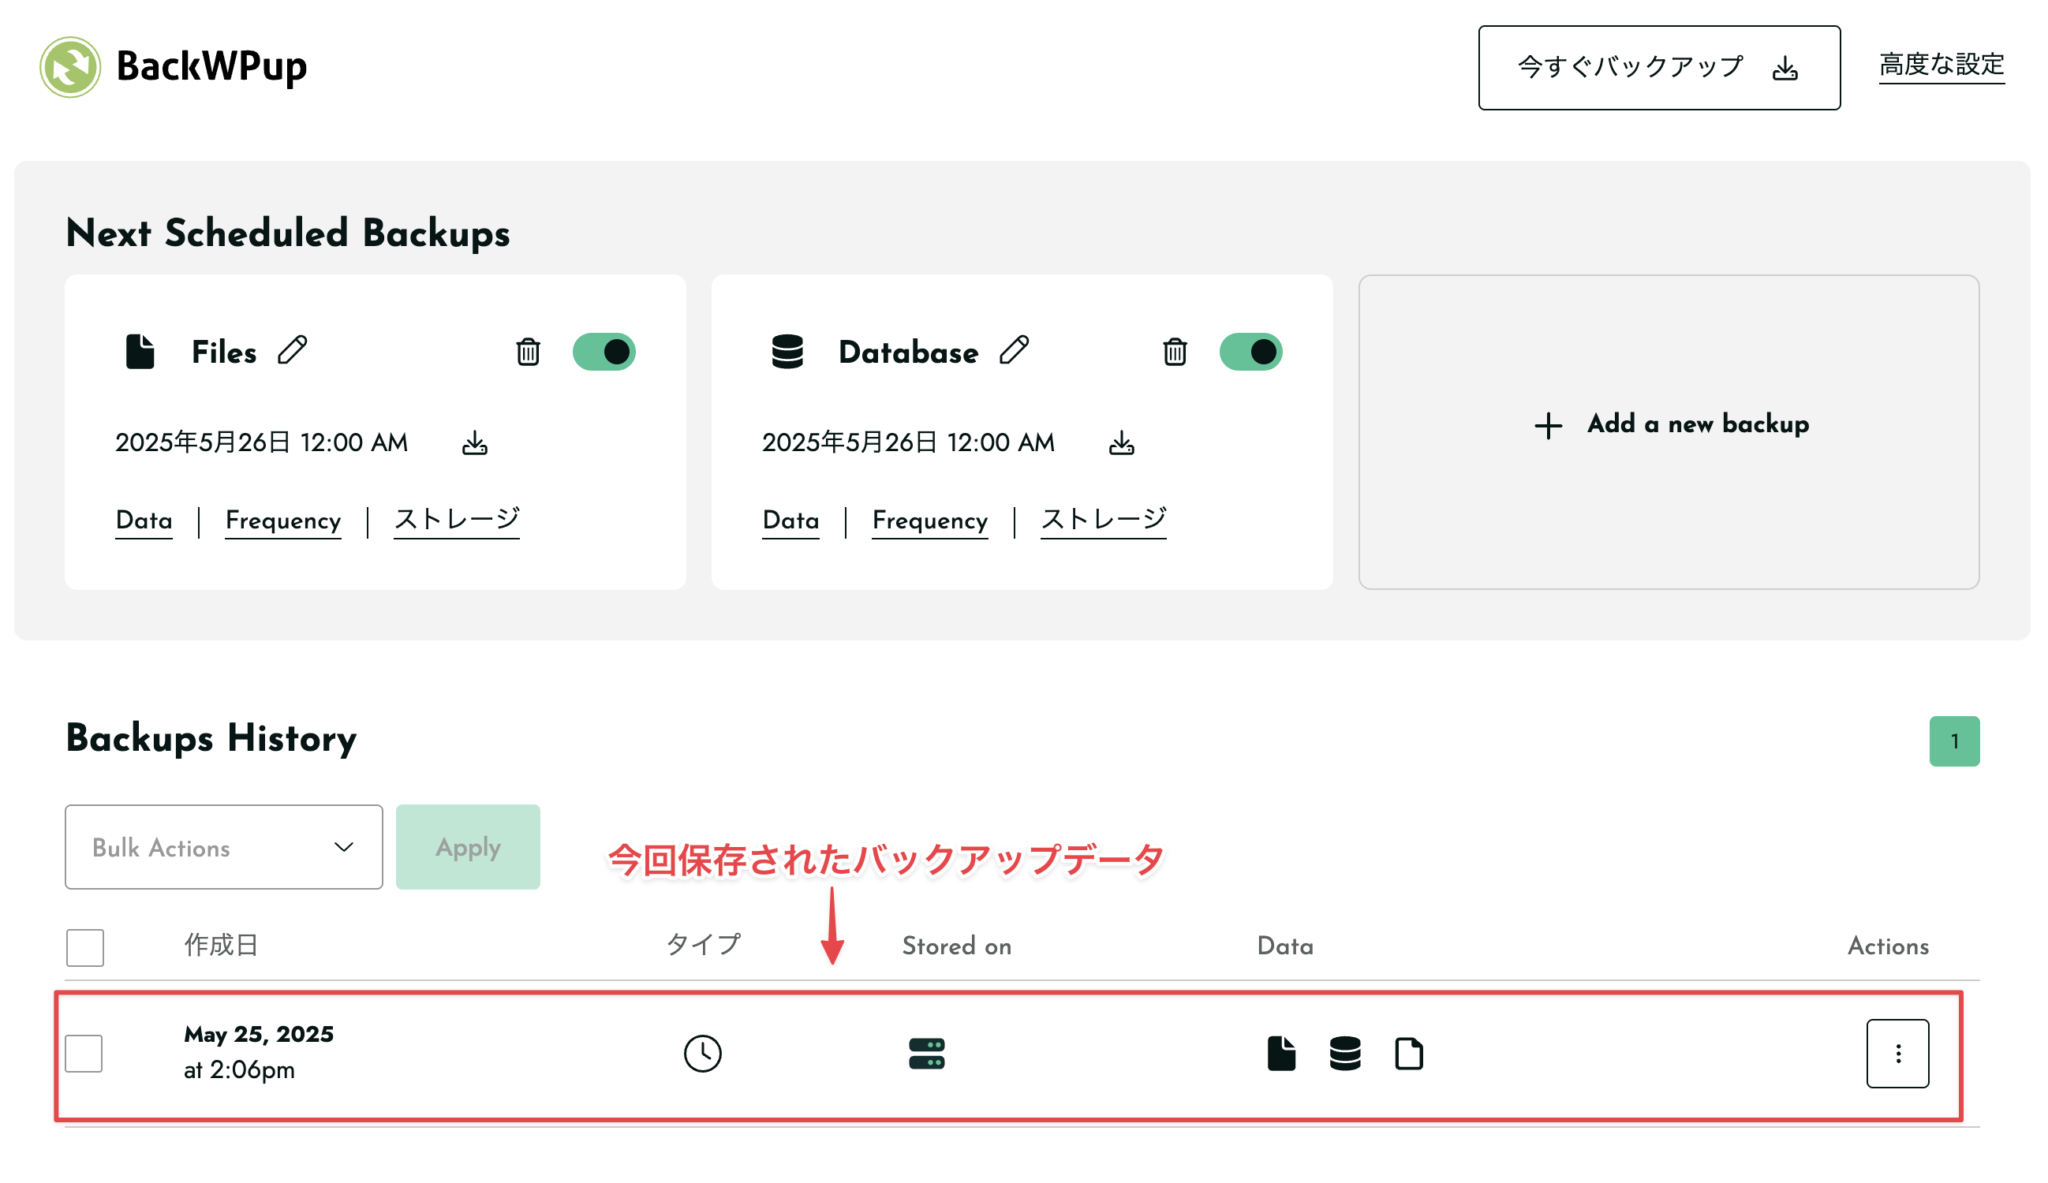Check the select-all checkbox in history header
This screenshot has height=1183, width=2048.
[84, 946]
